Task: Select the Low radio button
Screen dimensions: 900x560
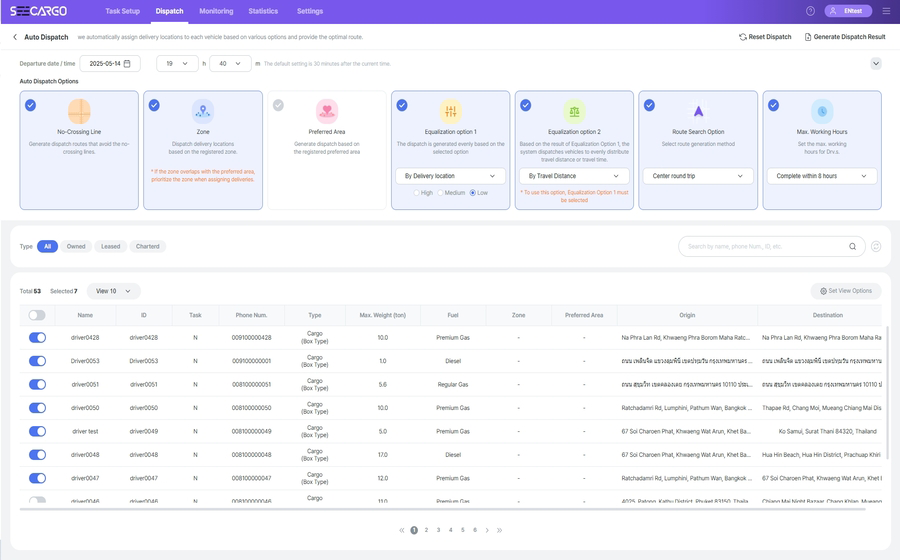Action: (473, 193)
